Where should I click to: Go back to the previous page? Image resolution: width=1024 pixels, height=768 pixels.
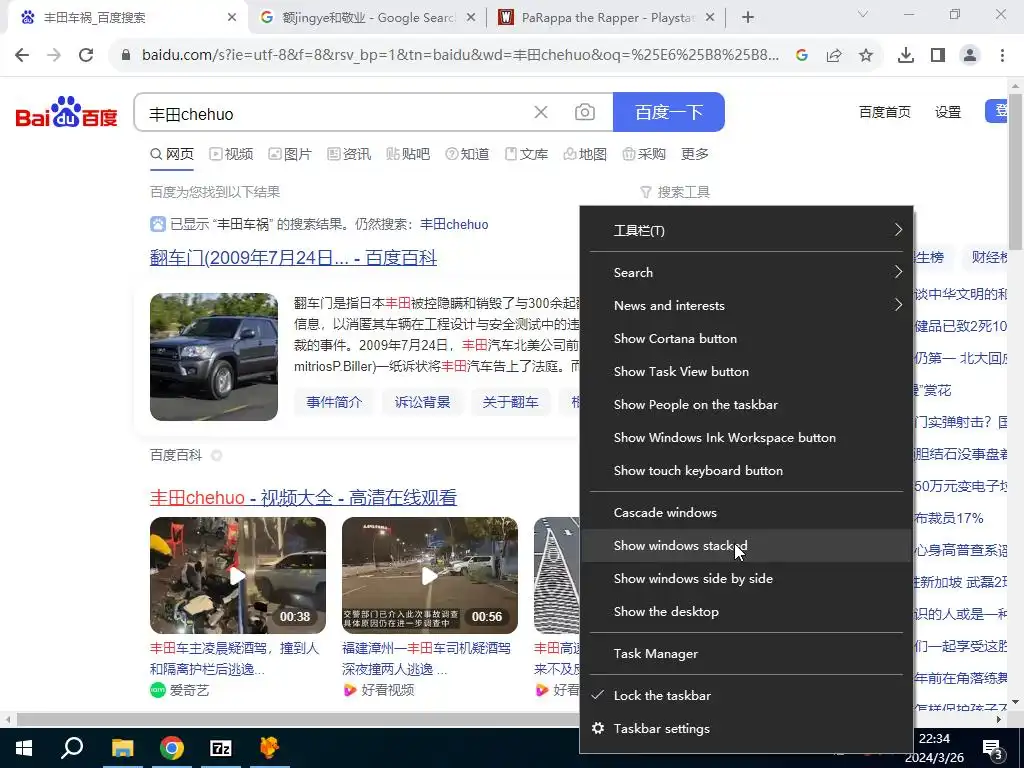point(22,56)
